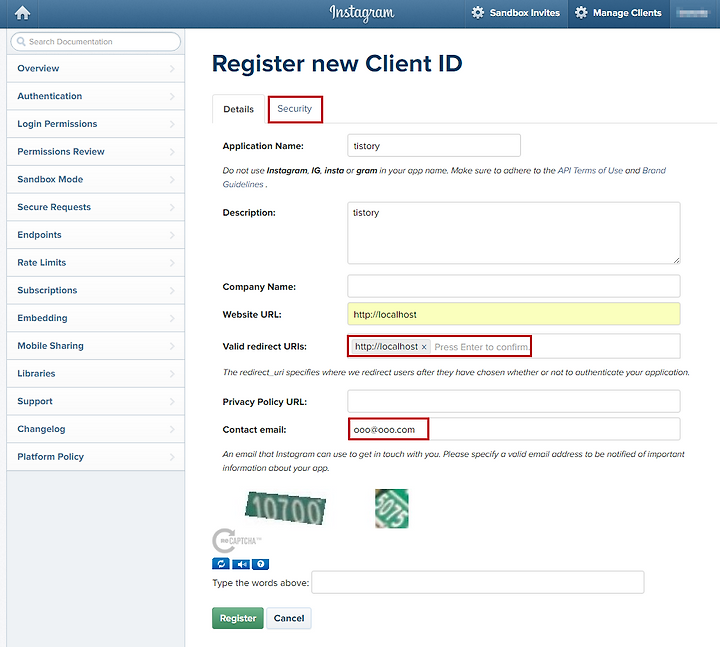Click Sandbox Invites in the header
Image resolution: width=720 pixels, height=647 pixels.
516,13
